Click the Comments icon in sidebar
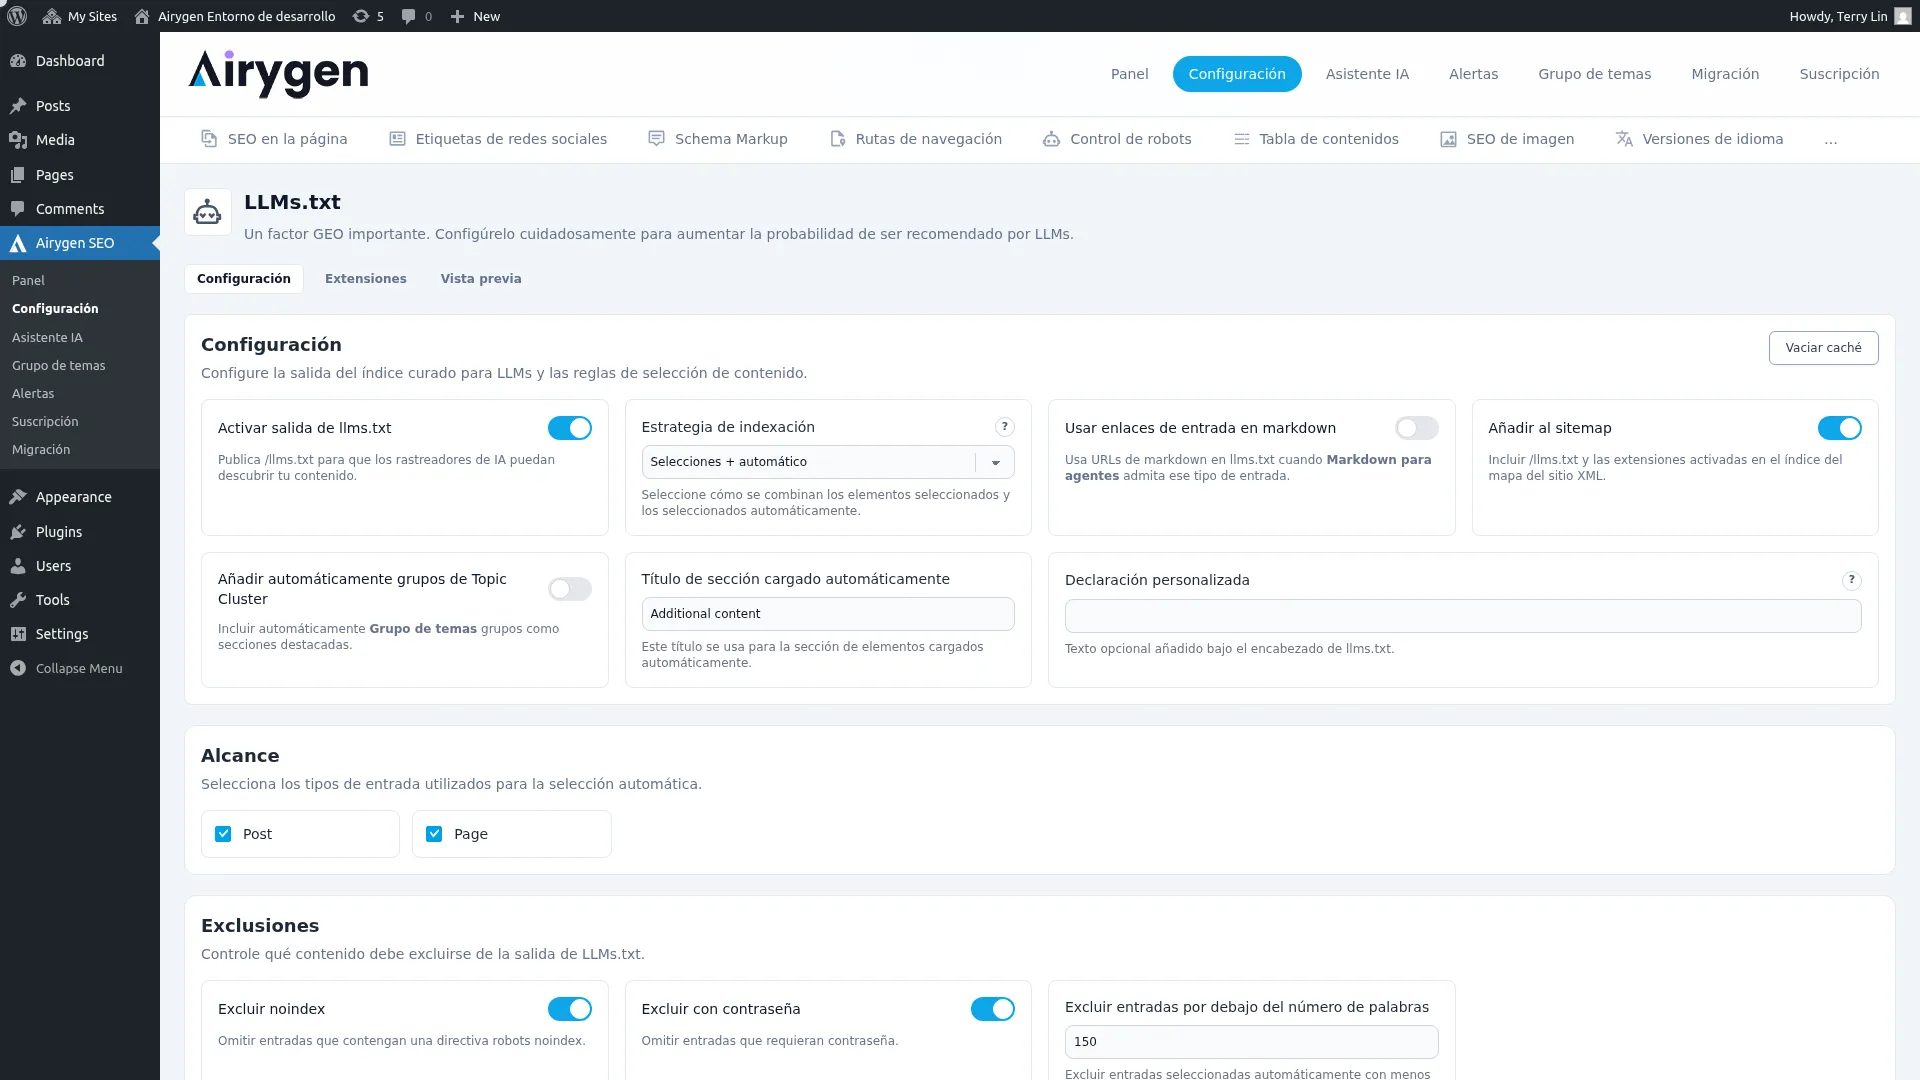Viewport: 1920px width, 1080px height. (x=18, y=209)
